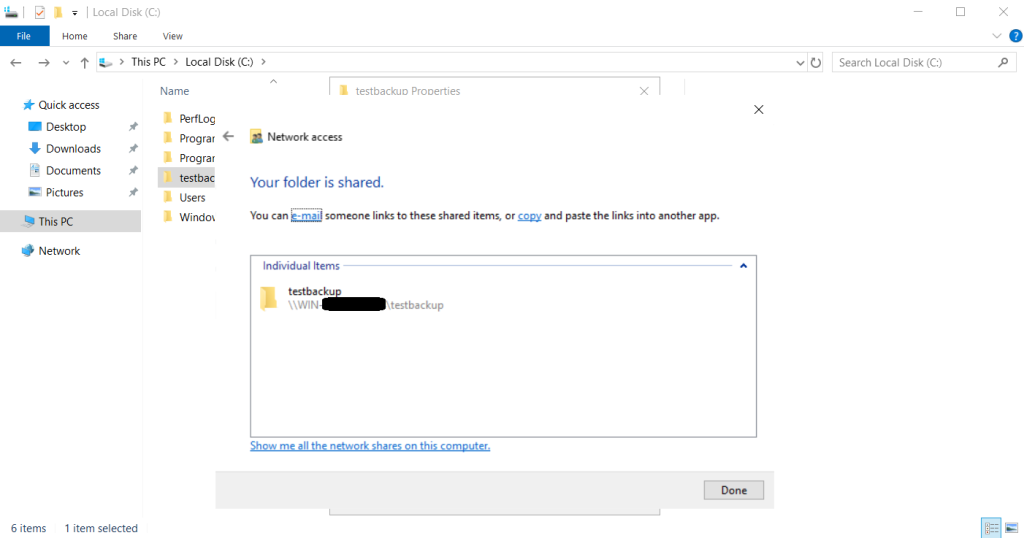Viewport: 1024px width, 538px height.
Task: Expand chevron after Local Disk (C:) breadcrumb
Action: tap(263, 62)
